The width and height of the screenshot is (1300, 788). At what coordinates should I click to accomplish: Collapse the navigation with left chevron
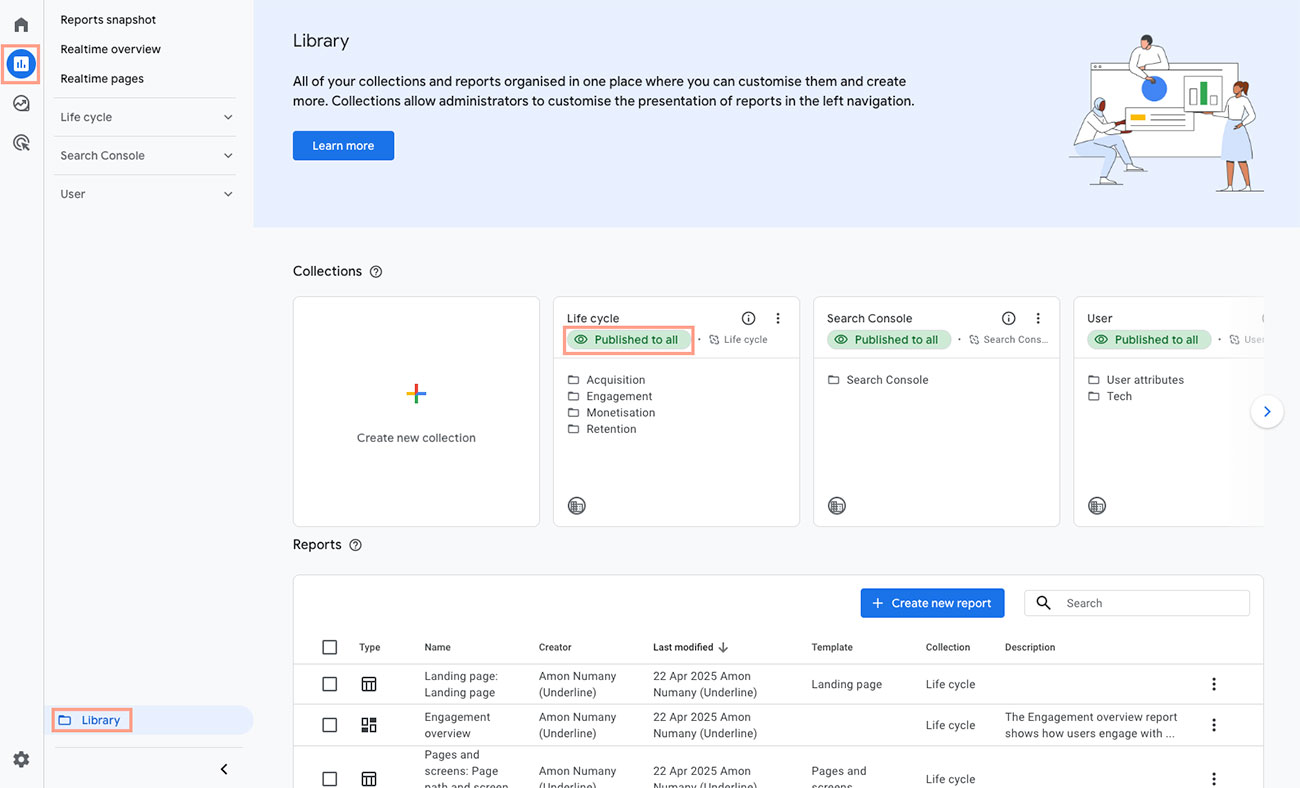224,769
